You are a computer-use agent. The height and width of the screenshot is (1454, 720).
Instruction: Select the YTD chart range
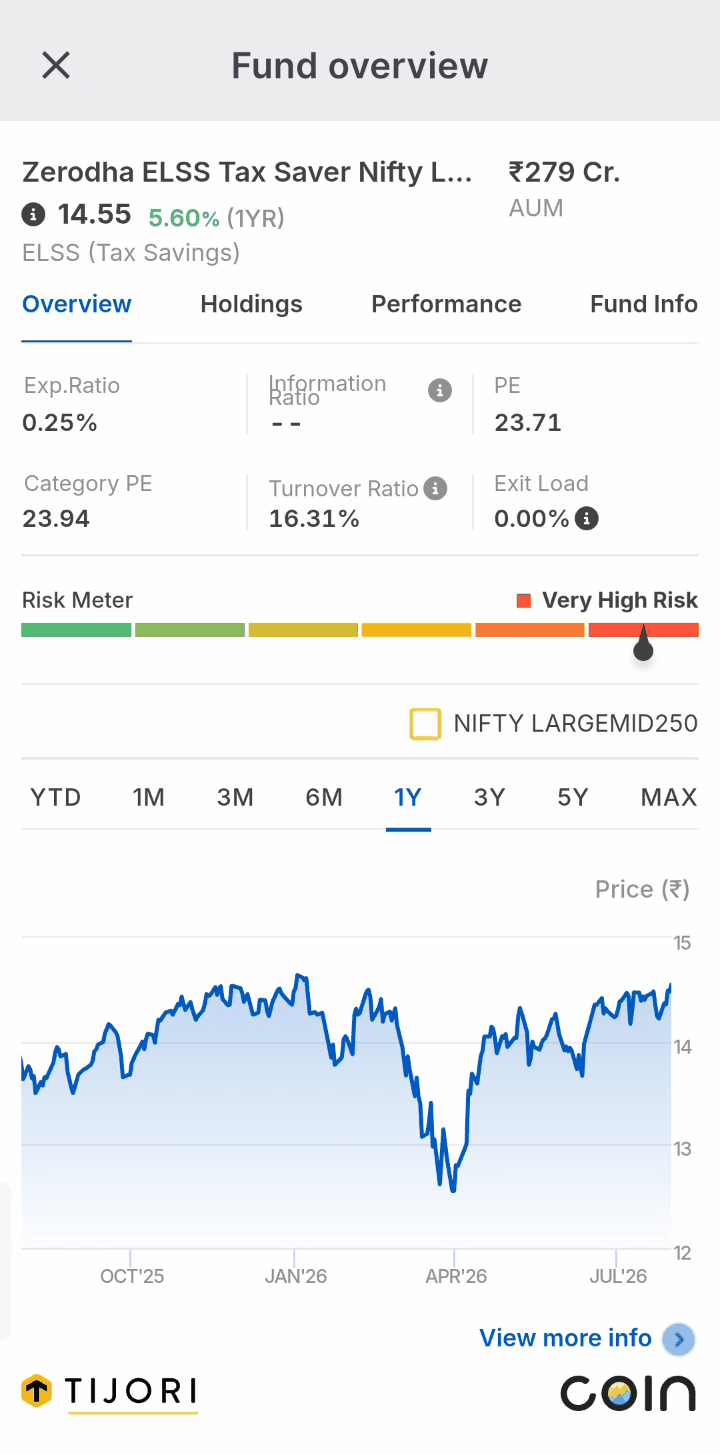tap(56, 797)
